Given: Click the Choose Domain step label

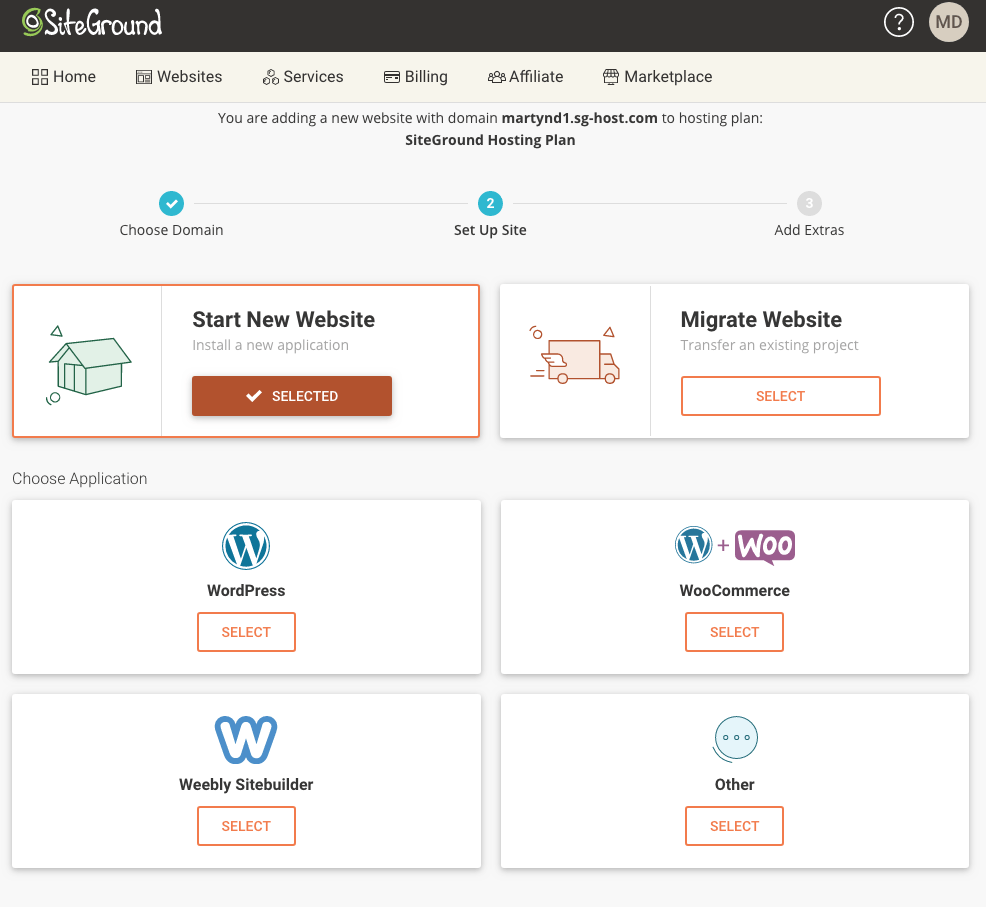Looking at the screenshot, I should pyautogui.click(x=172, y=230).
